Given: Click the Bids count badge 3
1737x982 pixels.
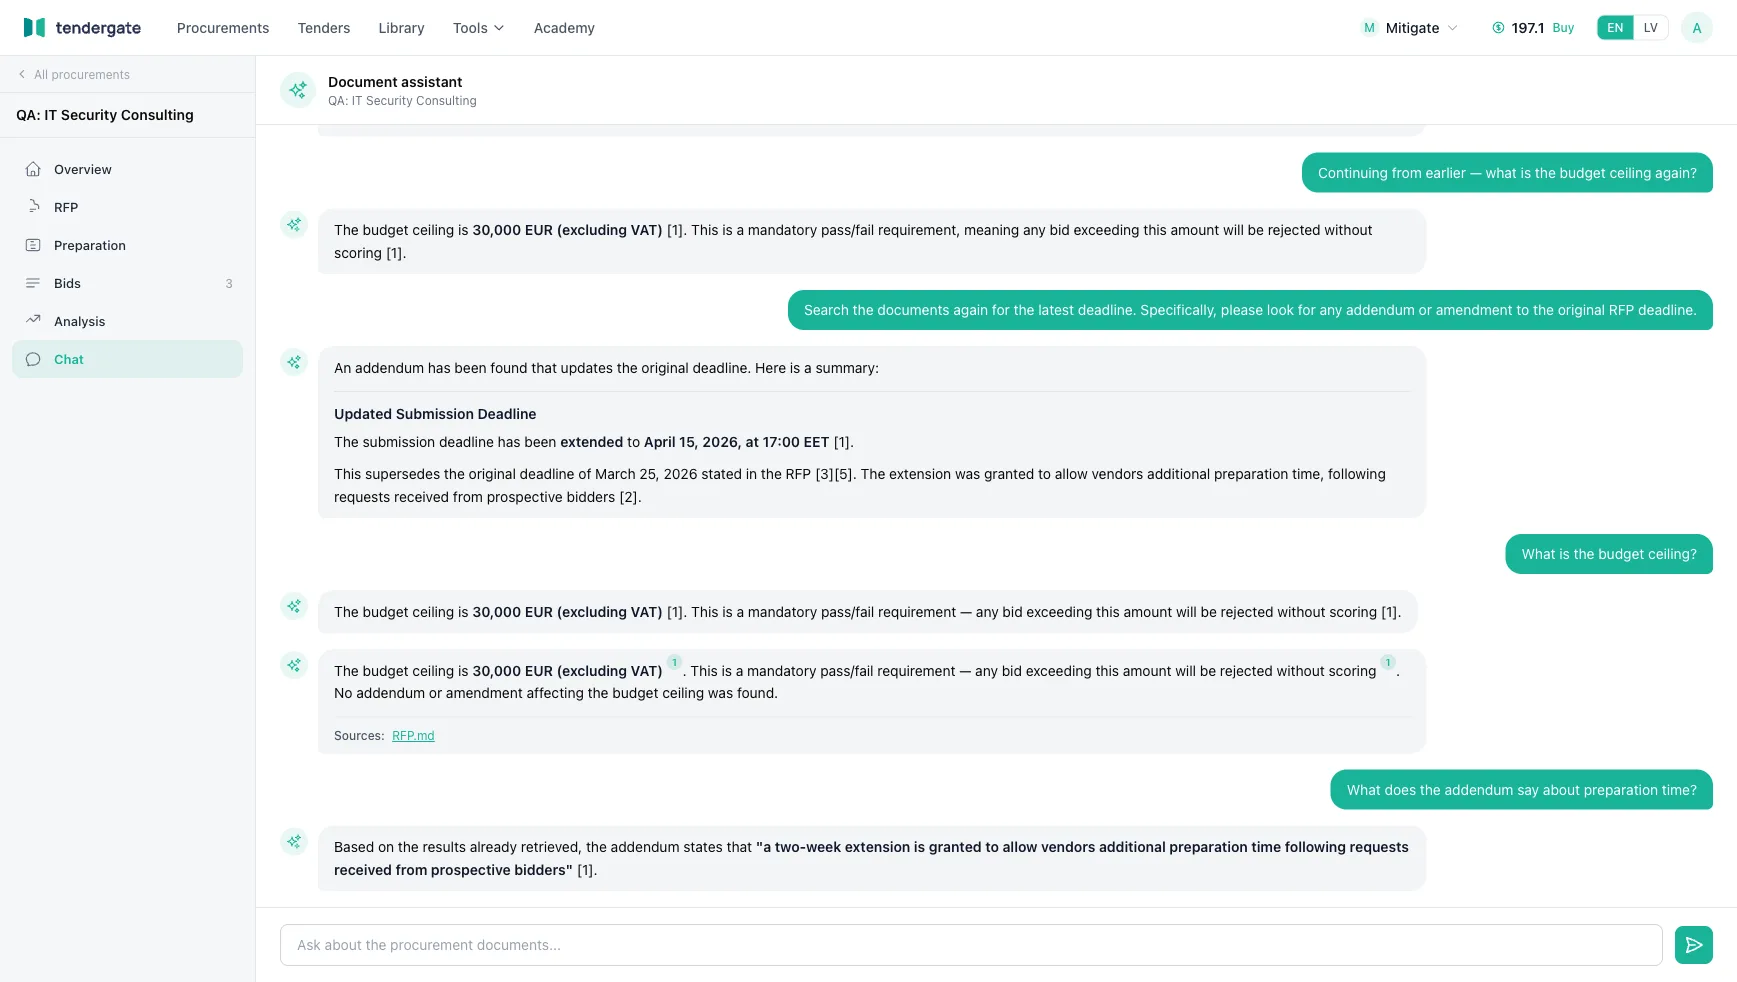Looking at the screenshot, I should point(229,284).
